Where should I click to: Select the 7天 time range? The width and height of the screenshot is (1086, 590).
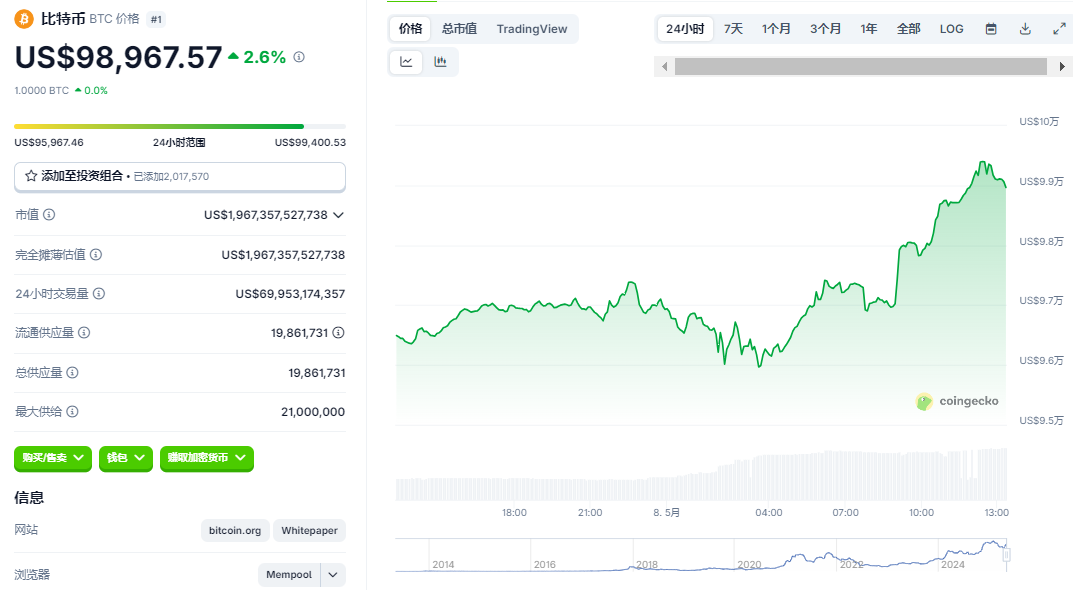coord(733,29)
